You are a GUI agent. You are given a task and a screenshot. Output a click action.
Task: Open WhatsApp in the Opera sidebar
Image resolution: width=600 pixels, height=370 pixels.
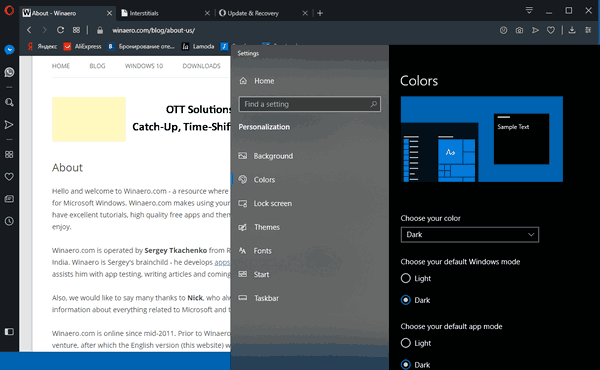[x=9, y=72]
